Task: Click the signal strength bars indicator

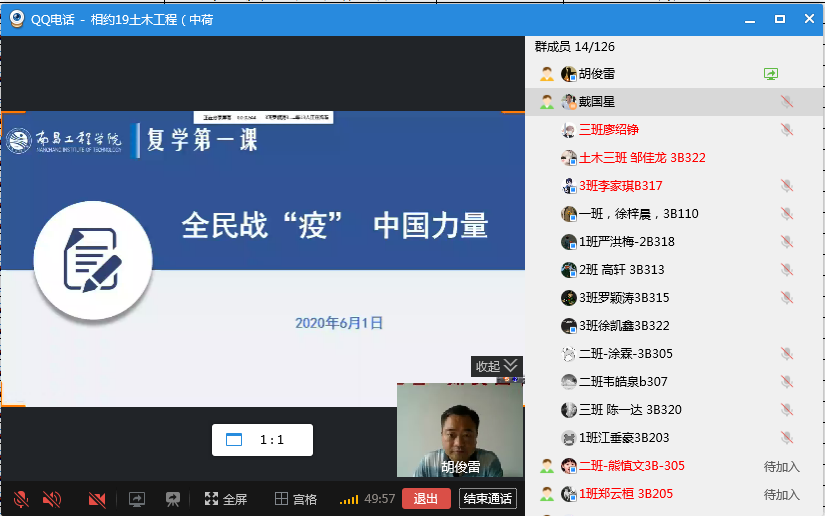Action: click(349, 499)
